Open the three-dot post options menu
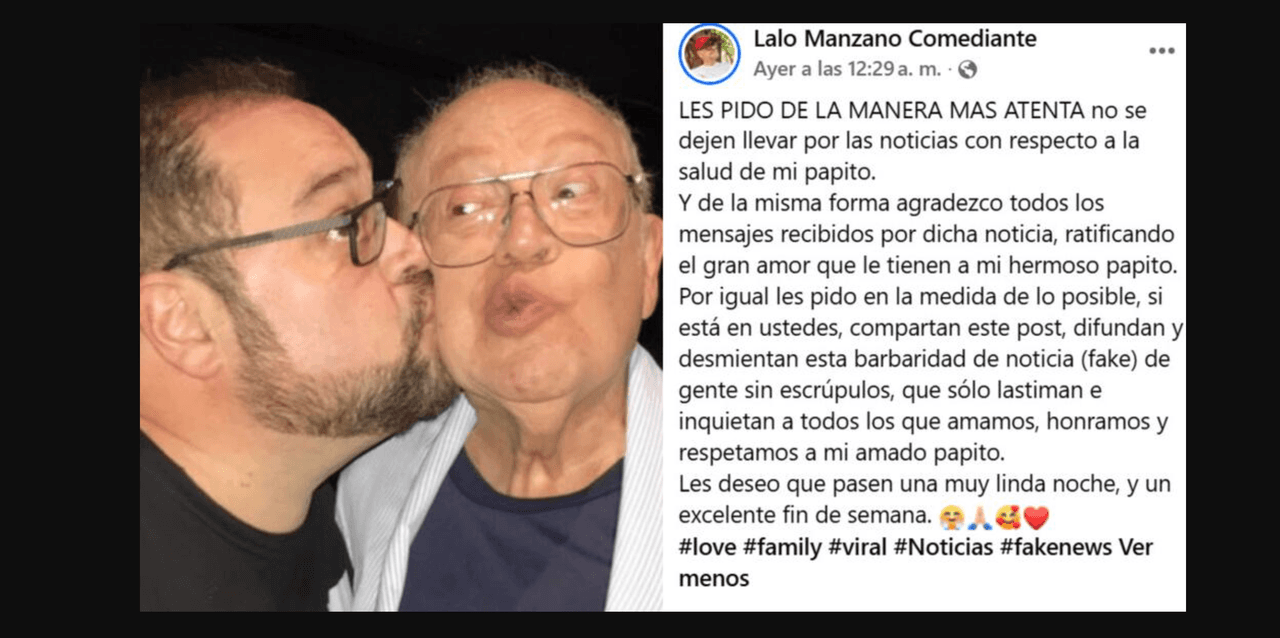This screenshot has width=1280, height=638. pyautogui.click(x=1161, y=51)
